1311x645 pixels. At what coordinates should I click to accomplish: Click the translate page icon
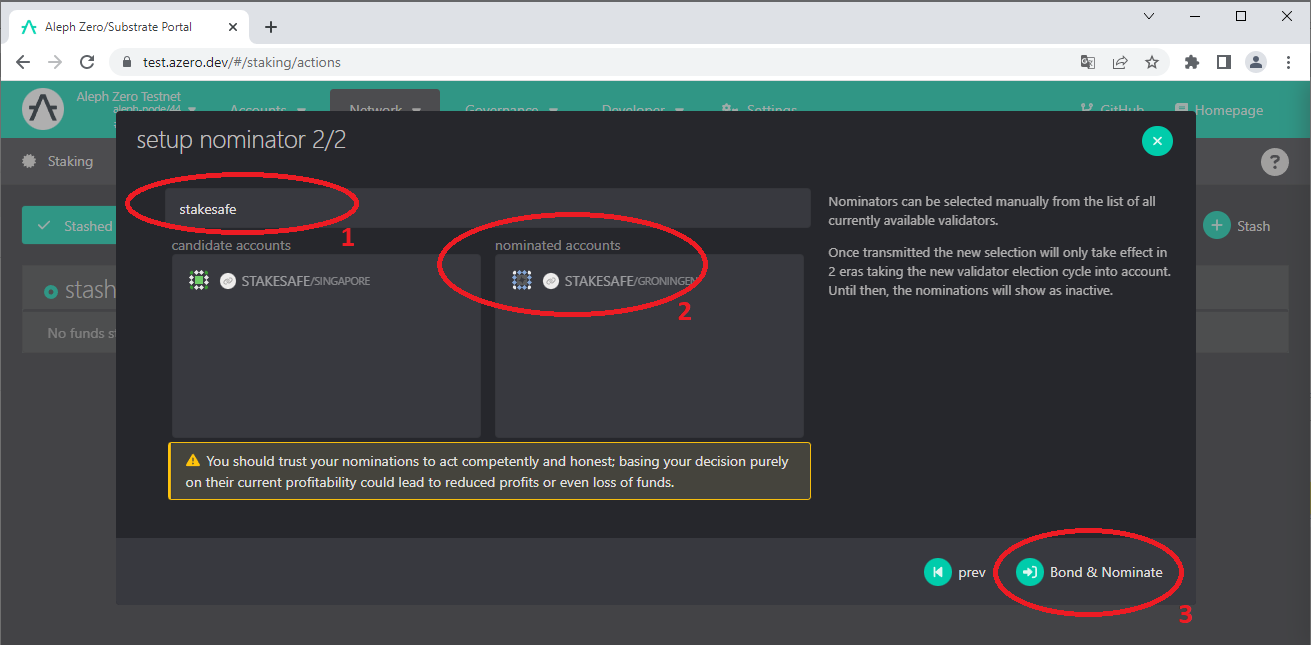coord(1088,62)
